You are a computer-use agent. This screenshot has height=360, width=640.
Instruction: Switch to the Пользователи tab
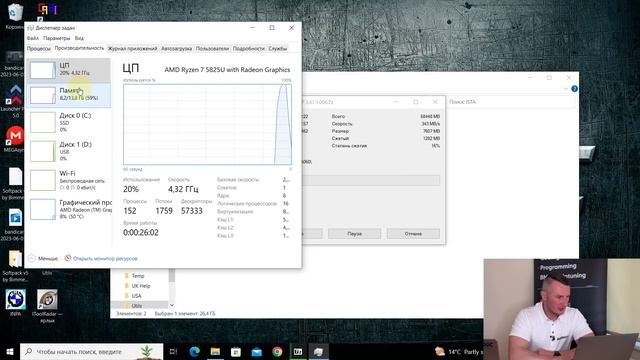pos(212,49)
